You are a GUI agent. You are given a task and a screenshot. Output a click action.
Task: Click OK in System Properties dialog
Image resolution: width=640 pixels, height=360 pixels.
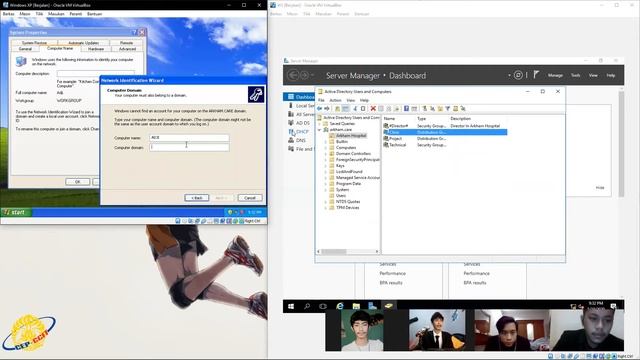click(78, 182)
